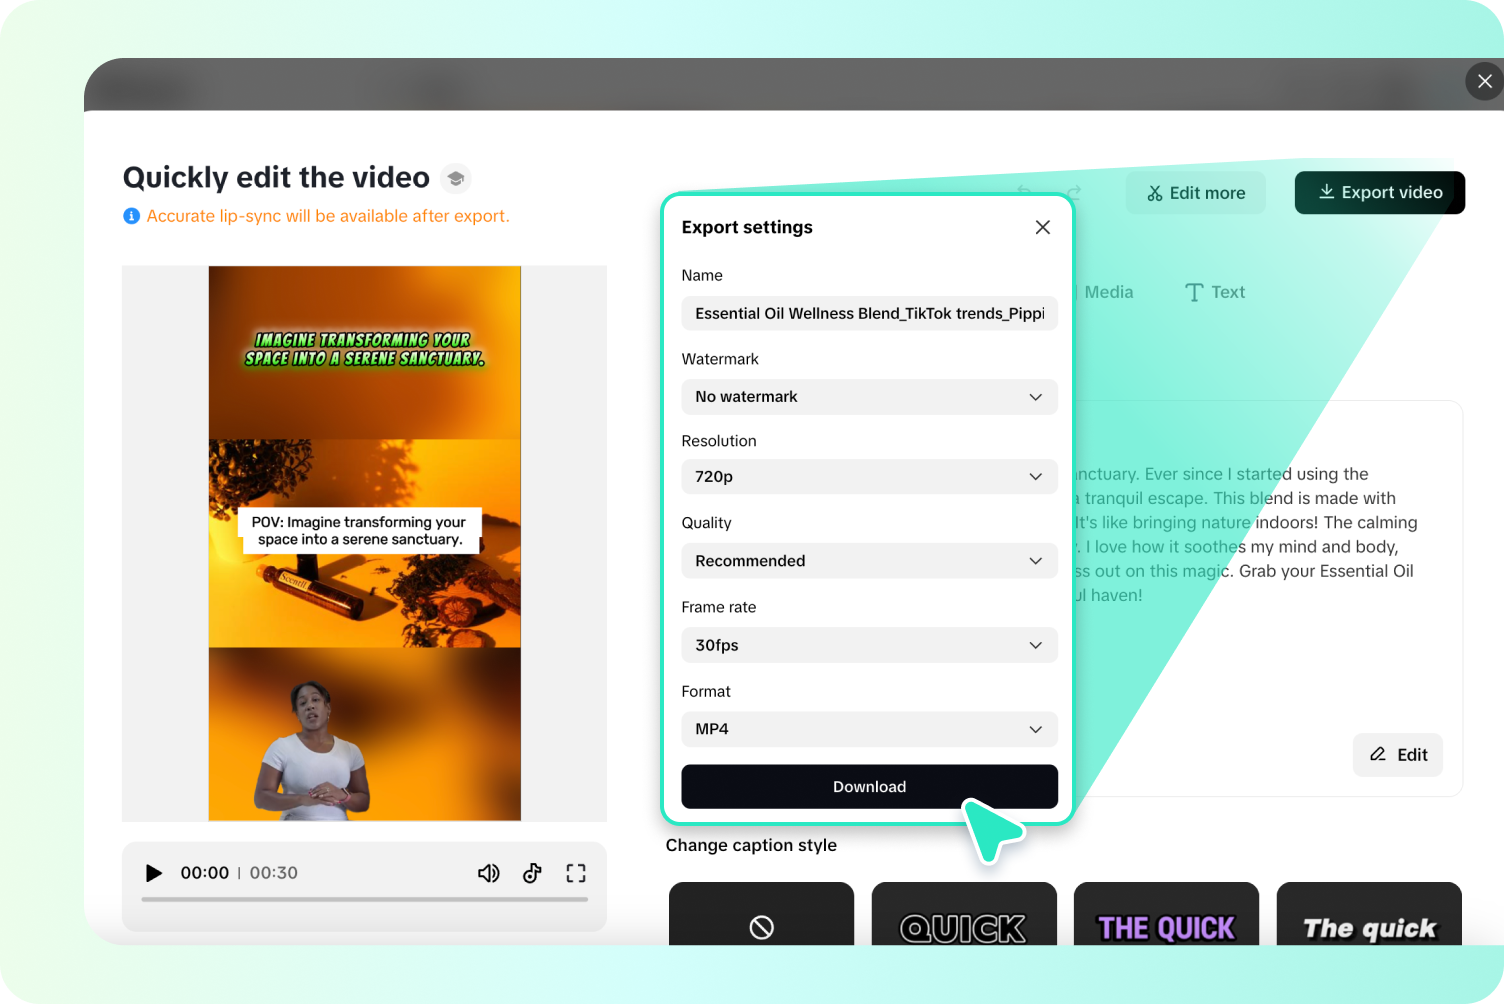
Task: Click the video name input field
Action: (869, 313)
